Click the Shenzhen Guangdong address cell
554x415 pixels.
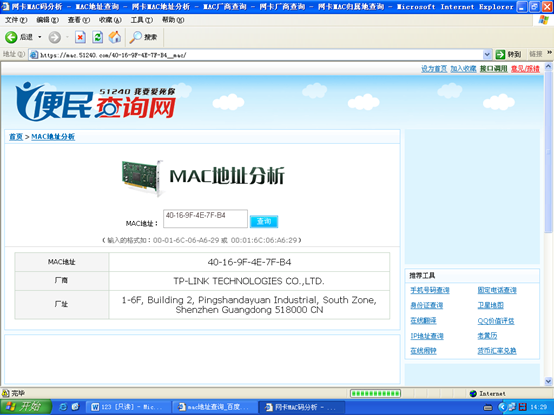pos(249,305)
